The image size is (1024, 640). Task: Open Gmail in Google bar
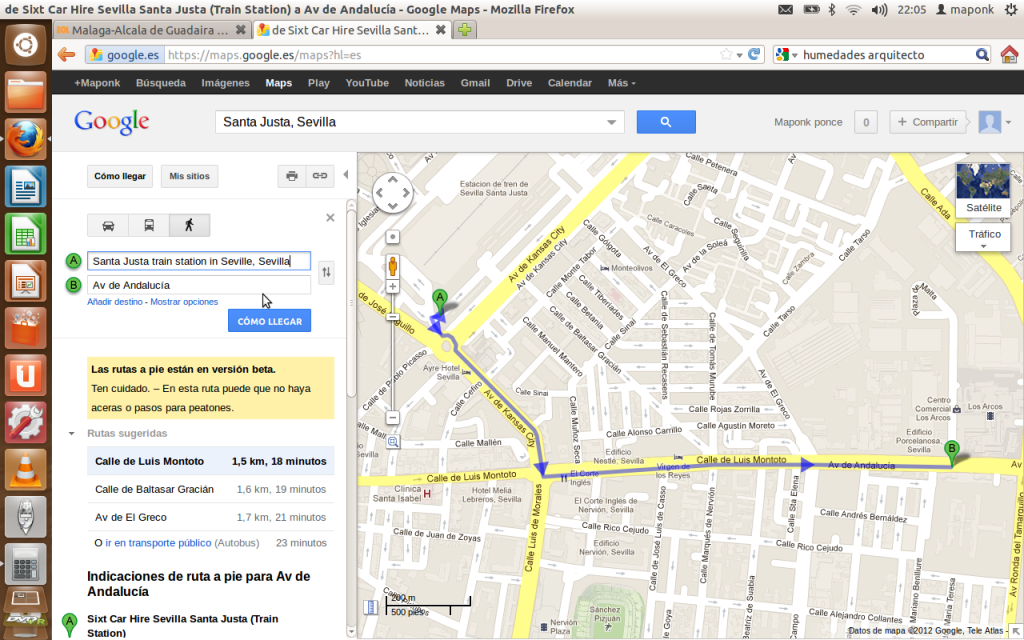tap(475, 83)
